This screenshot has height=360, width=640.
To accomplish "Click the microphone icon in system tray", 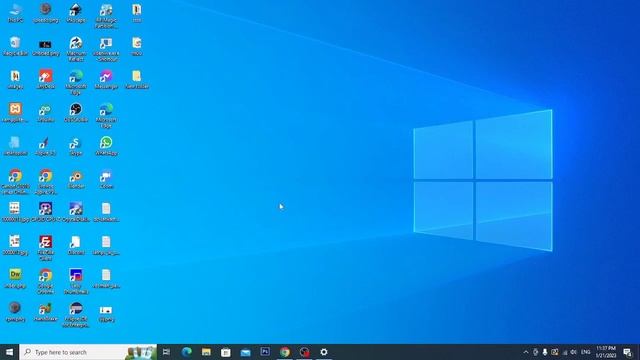I will (x=544, y=352).
